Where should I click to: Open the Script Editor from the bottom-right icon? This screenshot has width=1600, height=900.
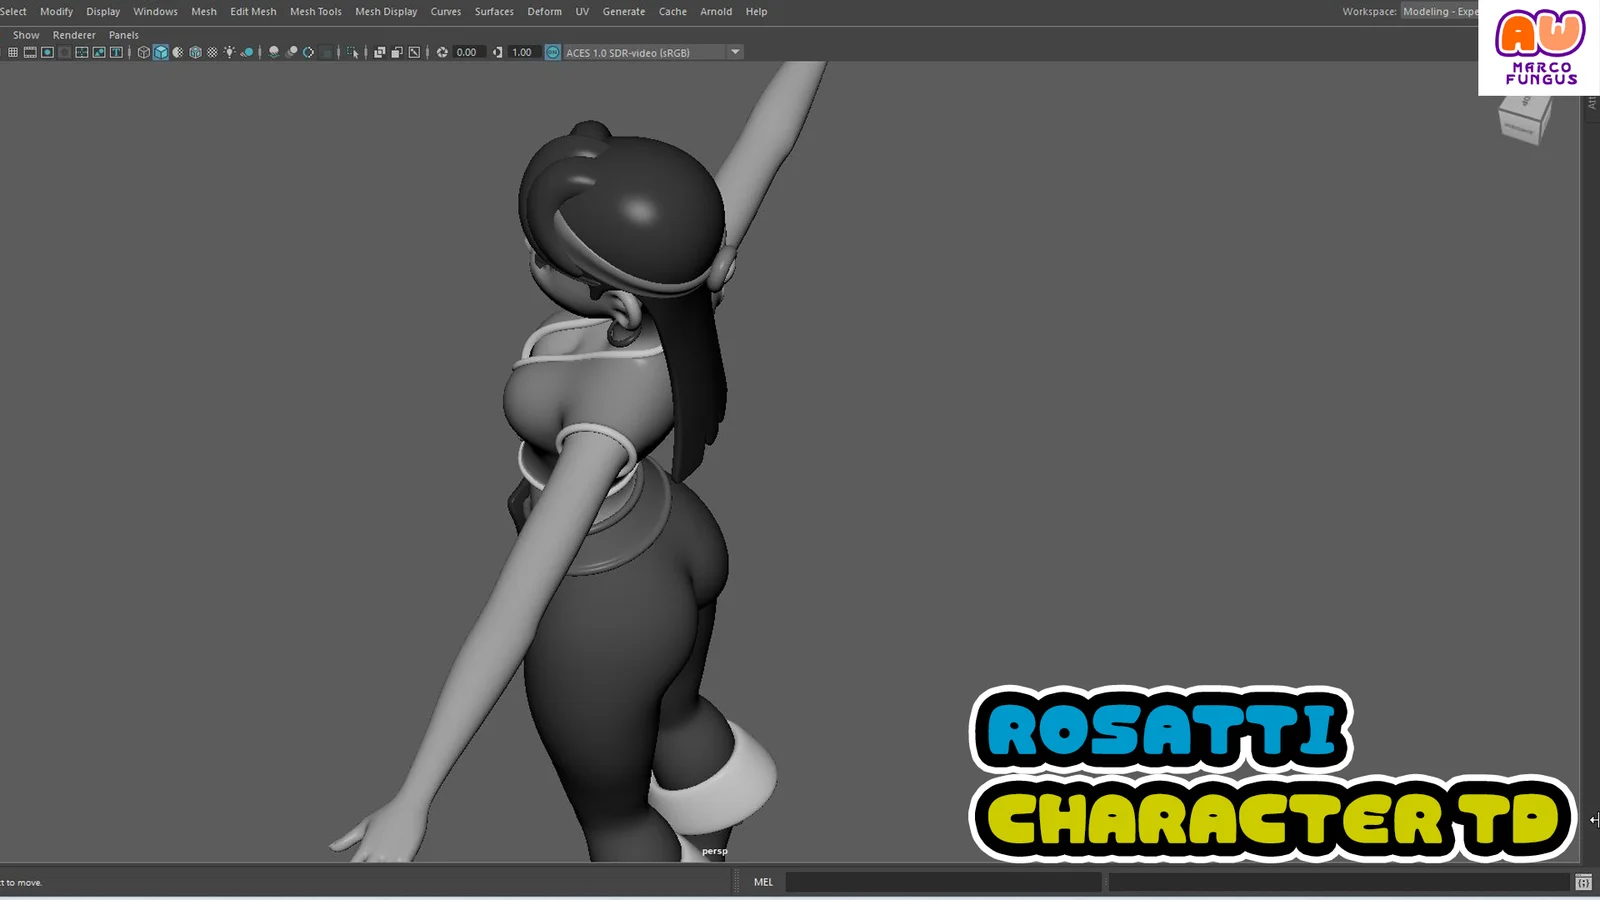tap(1585, 882)
